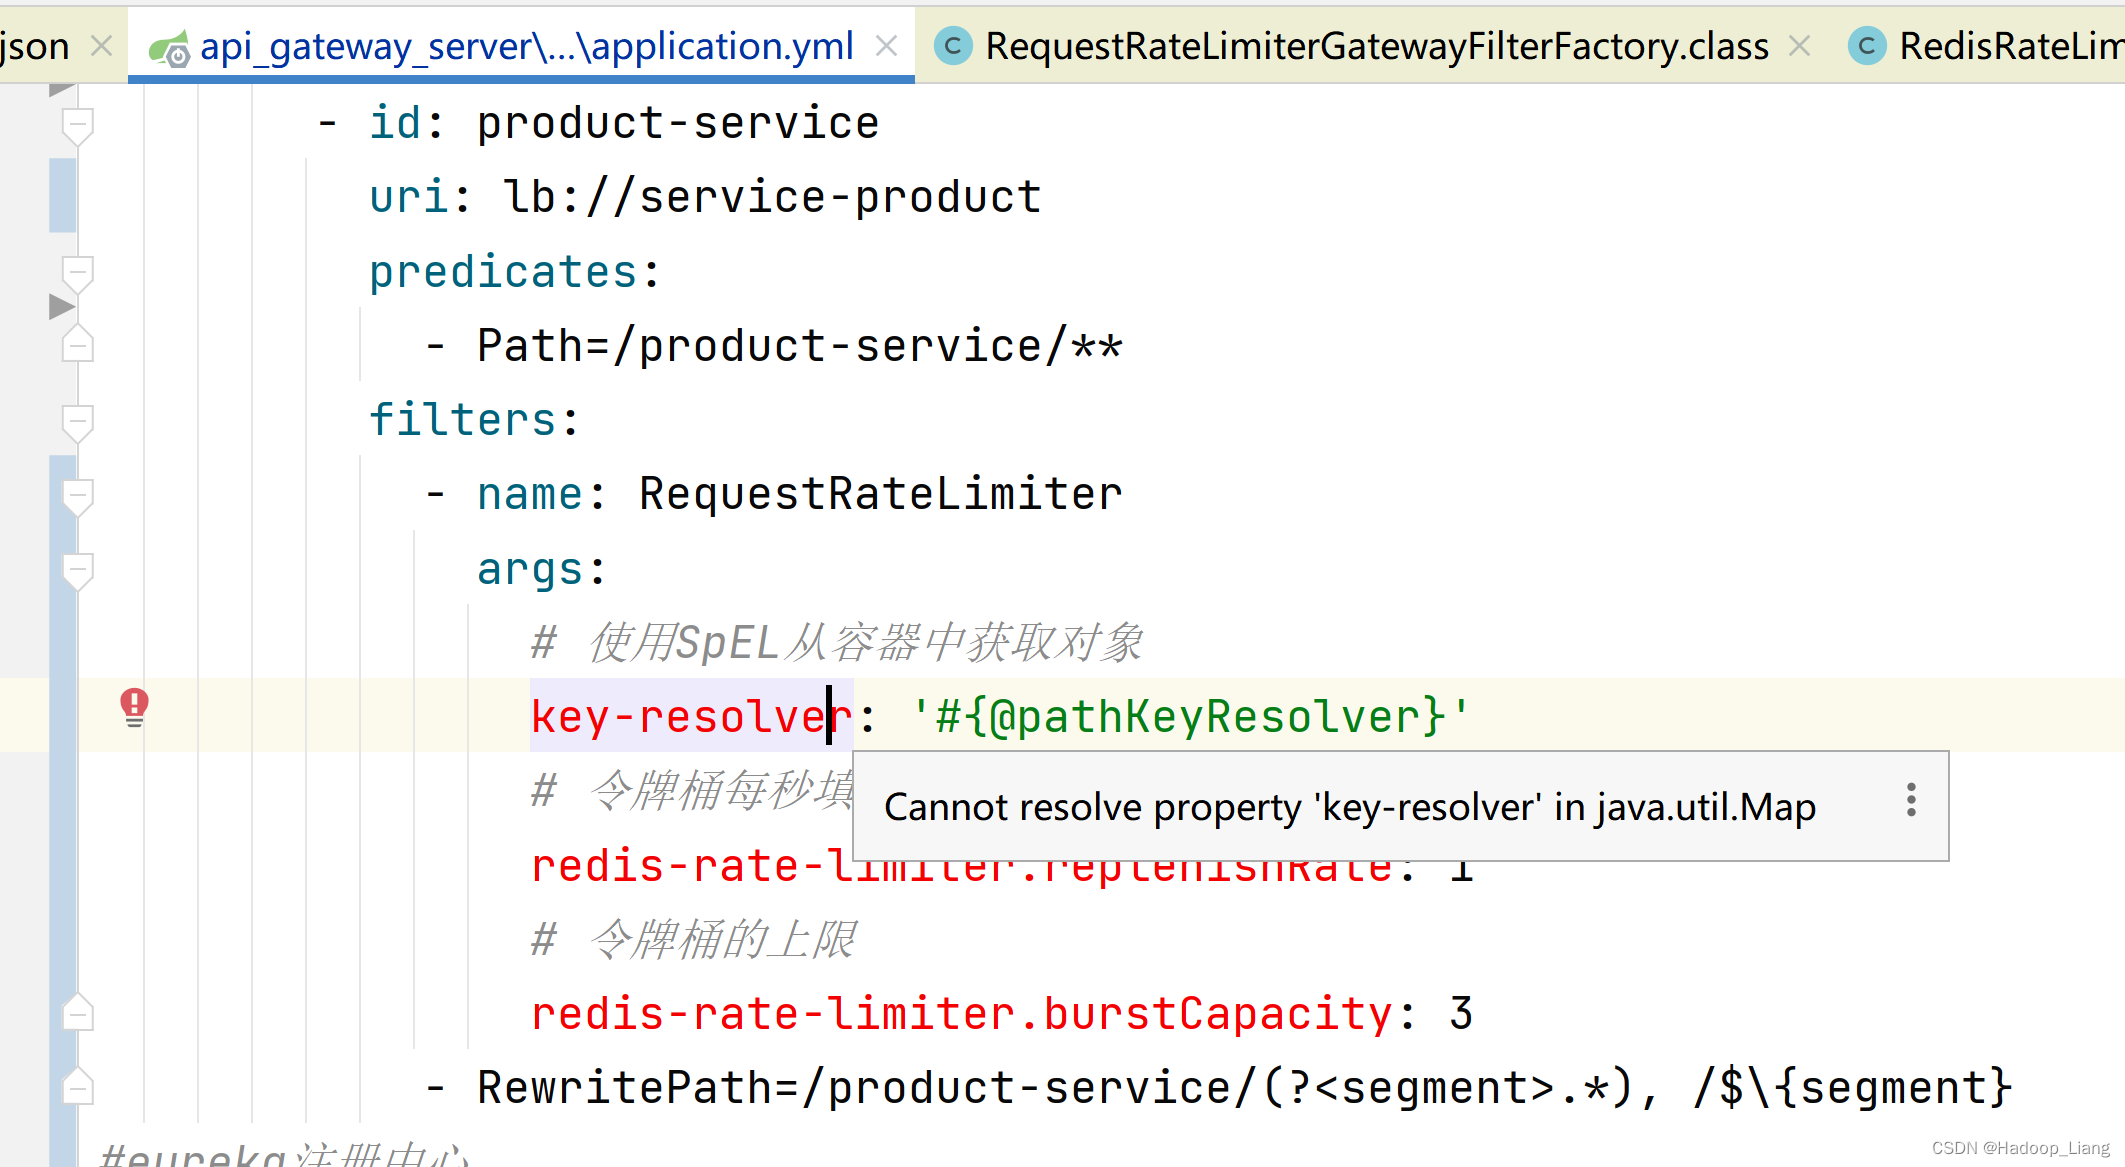
Task: Open the tooltip three-dot options menu
Action: (x=1910, y=800)
